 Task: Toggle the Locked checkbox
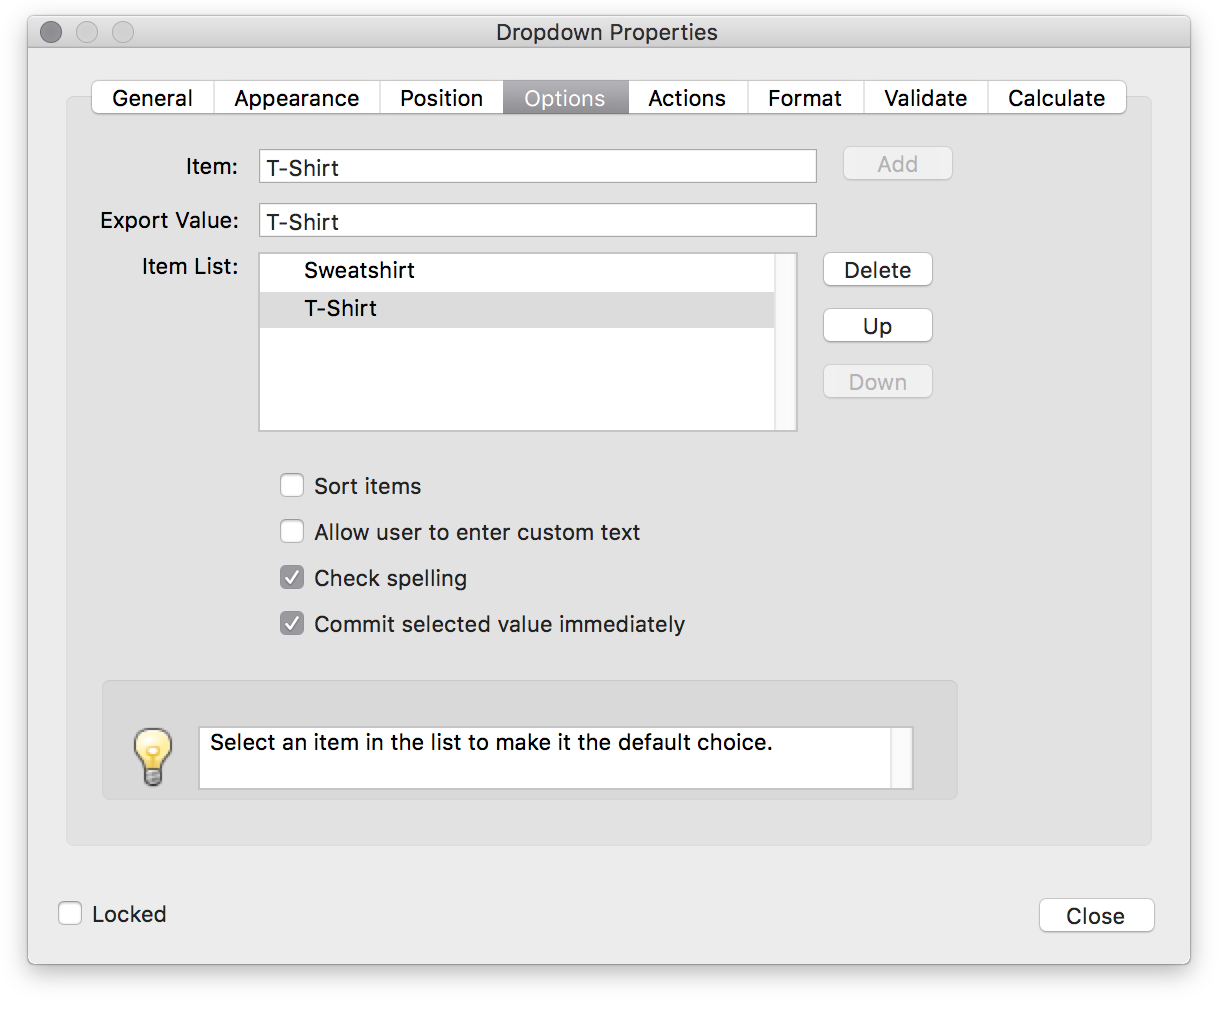69,912
